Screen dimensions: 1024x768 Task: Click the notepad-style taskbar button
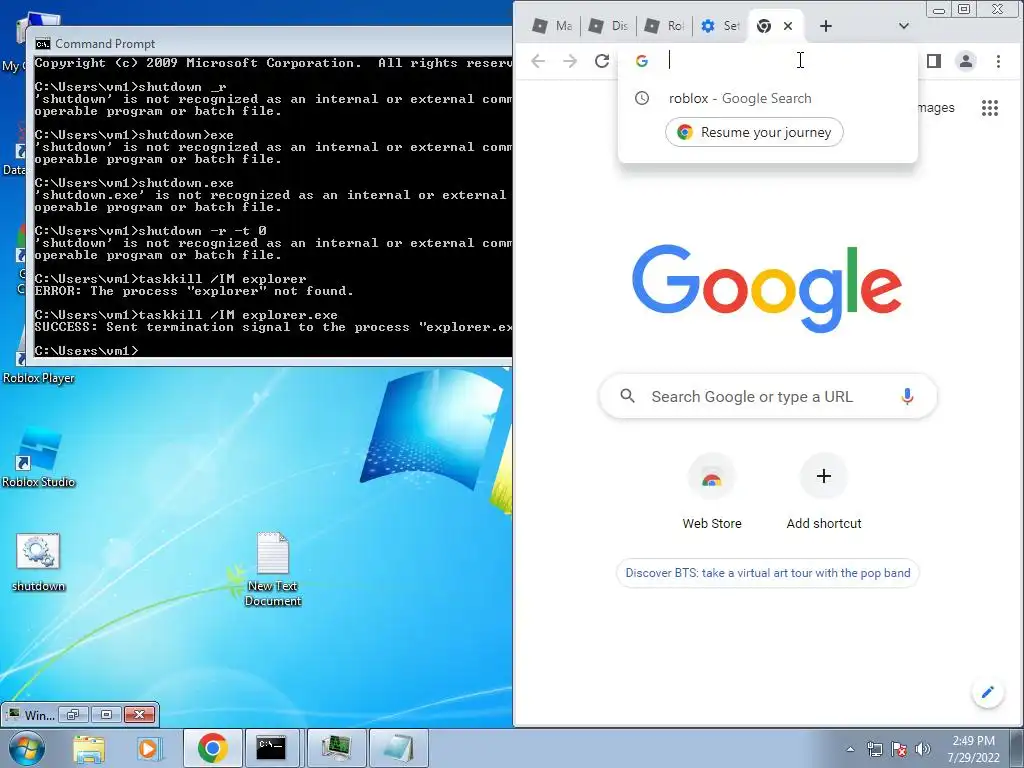(x=399, y=748)
